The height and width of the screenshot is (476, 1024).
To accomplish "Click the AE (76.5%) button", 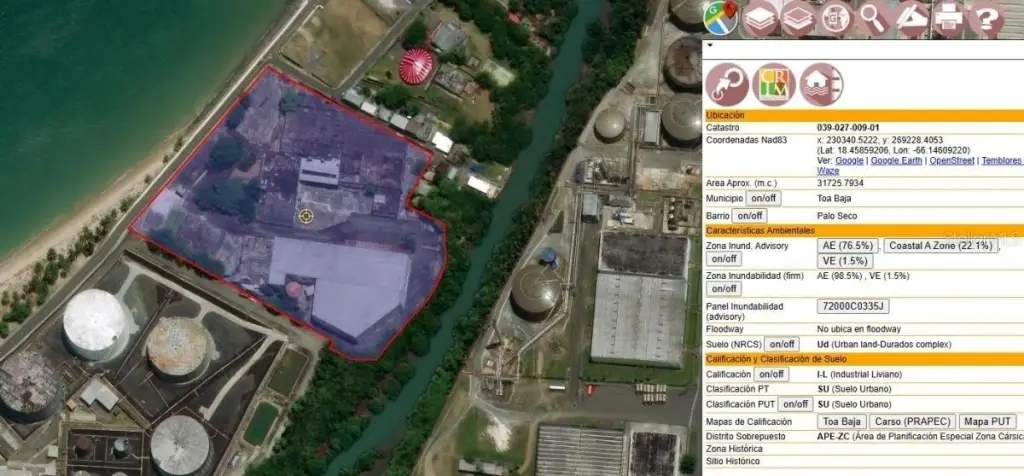I will click(x=848, y=246).
